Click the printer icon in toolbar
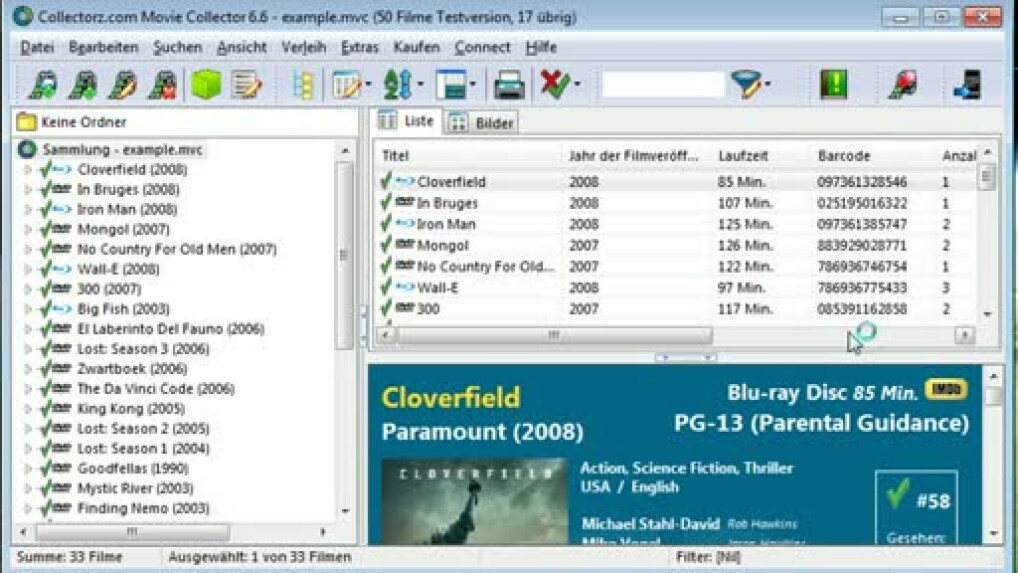 (x=509, y=85)
